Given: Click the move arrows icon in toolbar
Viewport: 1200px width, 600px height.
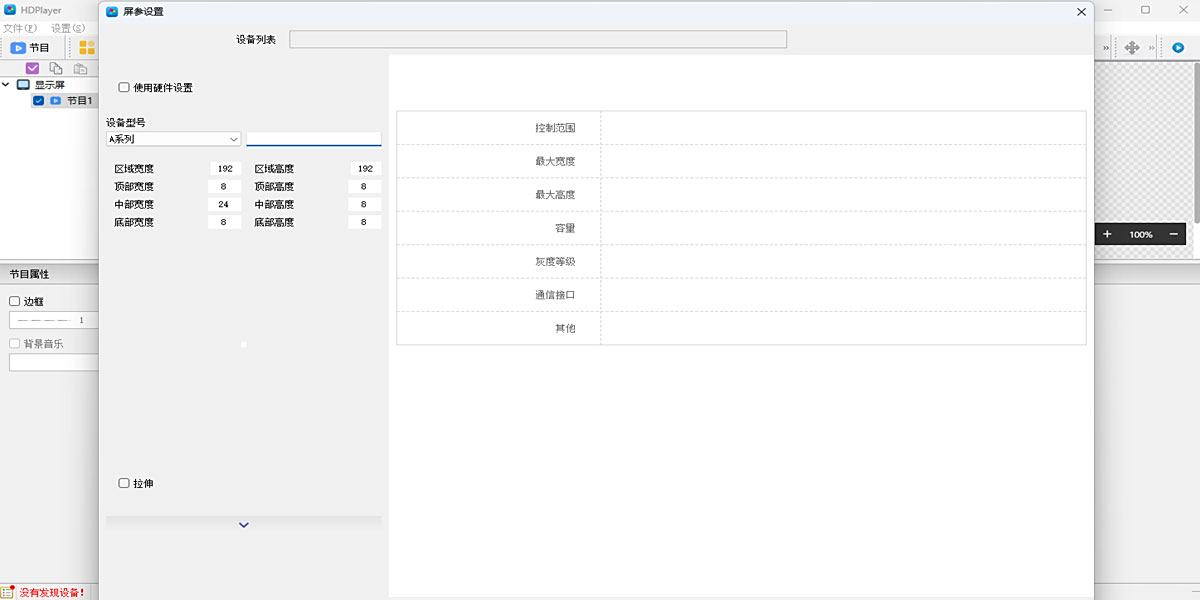Looking at the screenshot, I should 1132,47.
